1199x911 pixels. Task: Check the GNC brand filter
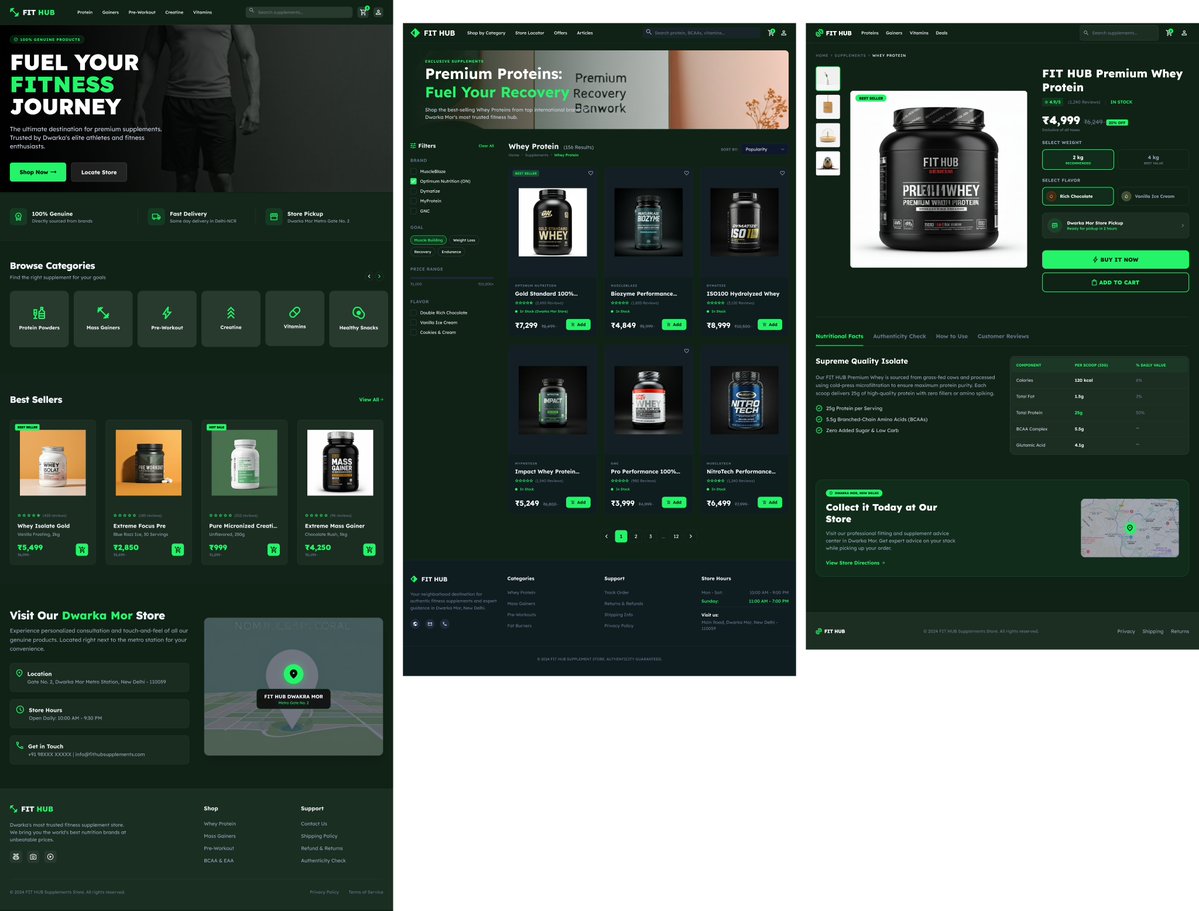tap(414, 211)
